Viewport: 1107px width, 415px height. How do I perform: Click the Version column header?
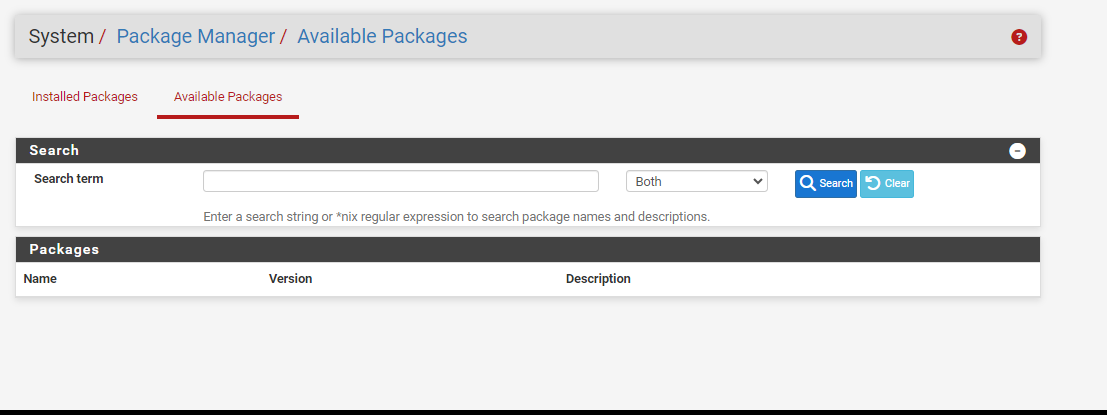point(290,279)
